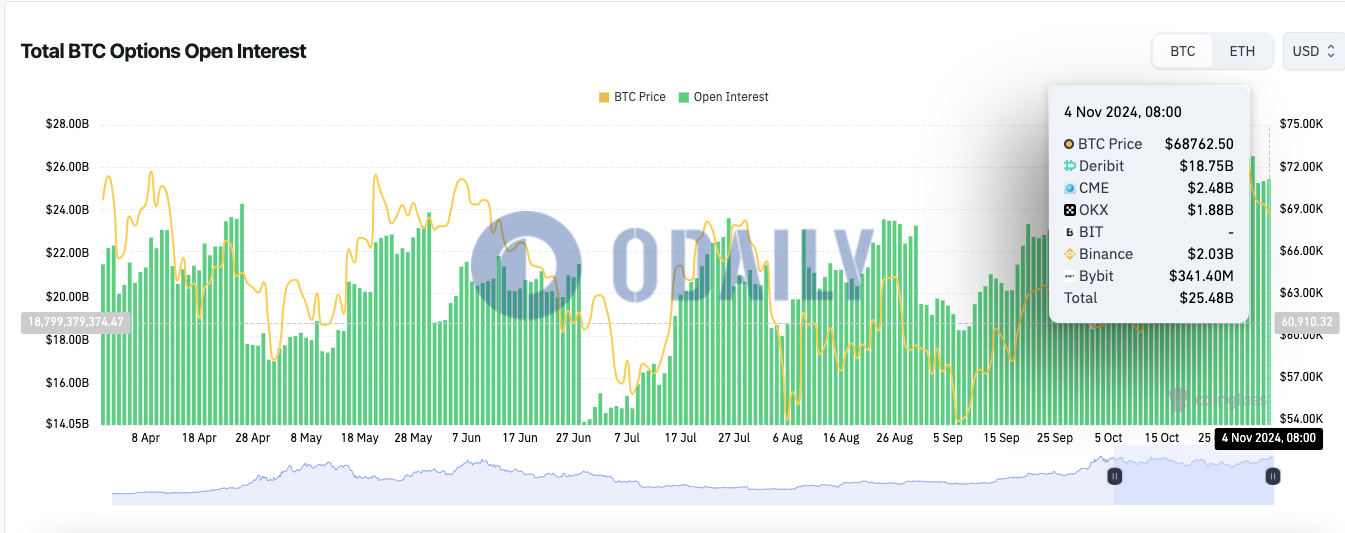Click the $75.00K right axis label
This screenshot has width=1345, height=533.
point(1302,124)
